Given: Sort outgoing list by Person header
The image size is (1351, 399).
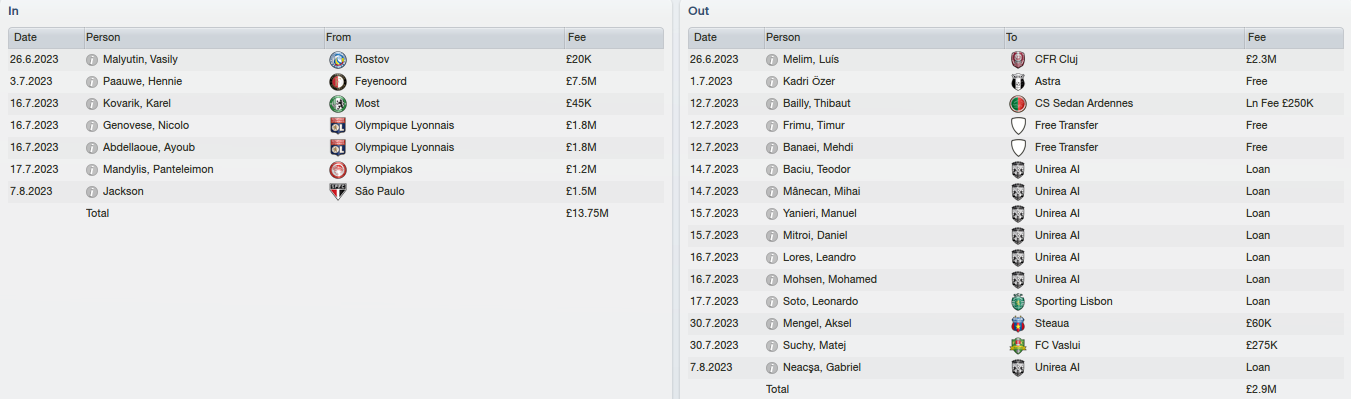Looking at the screenshot, I should click(x=882, y=37).
